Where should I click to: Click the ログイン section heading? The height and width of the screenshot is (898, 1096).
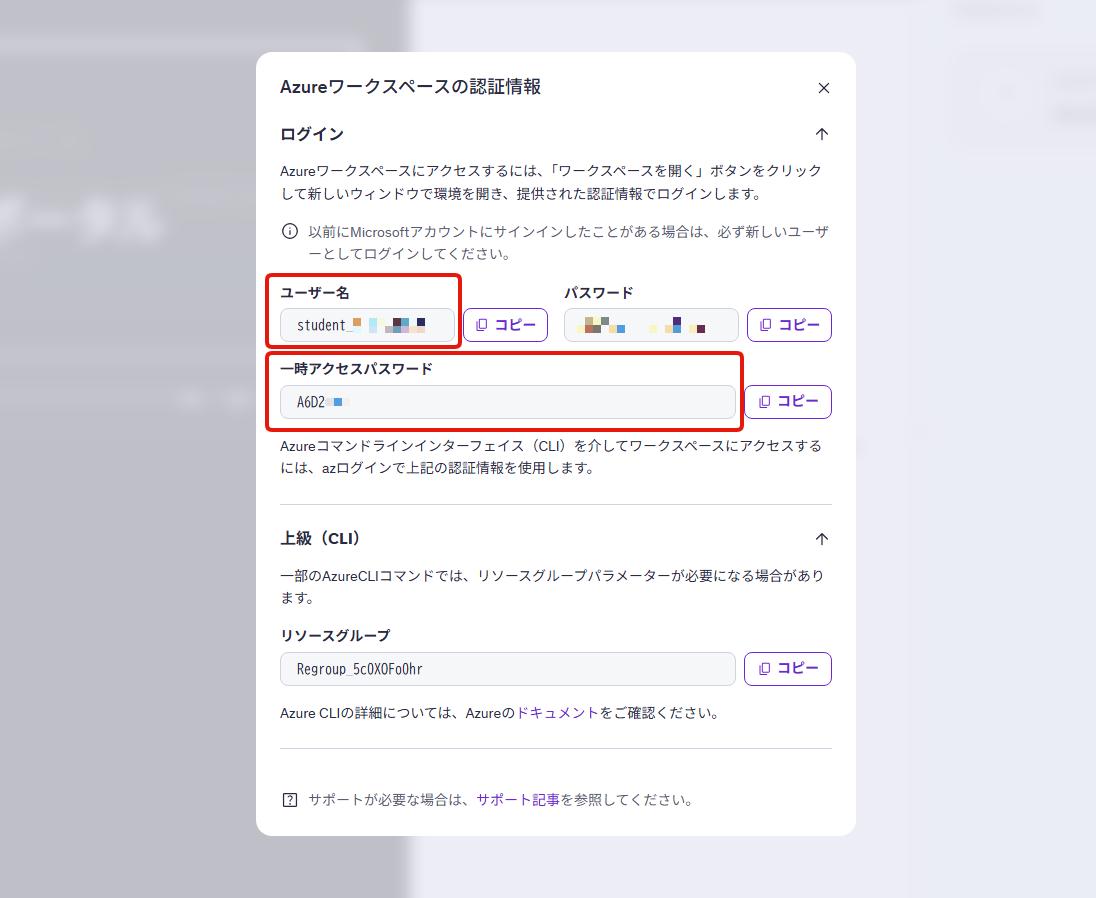(x=312, y=134)
